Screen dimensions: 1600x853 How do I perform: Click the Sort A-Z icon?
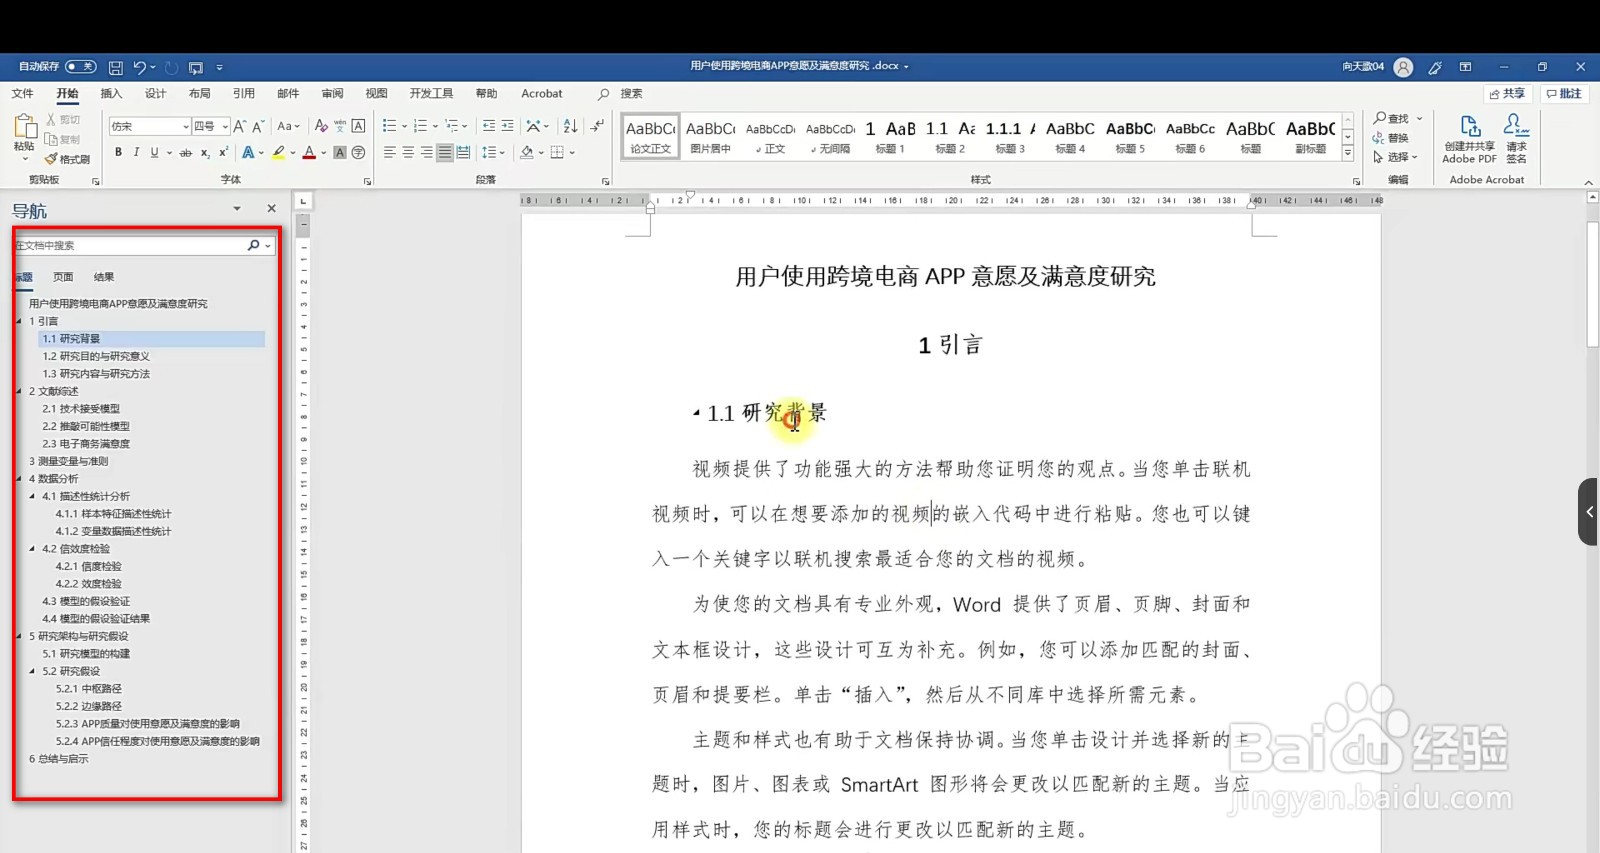click(570, 126)
